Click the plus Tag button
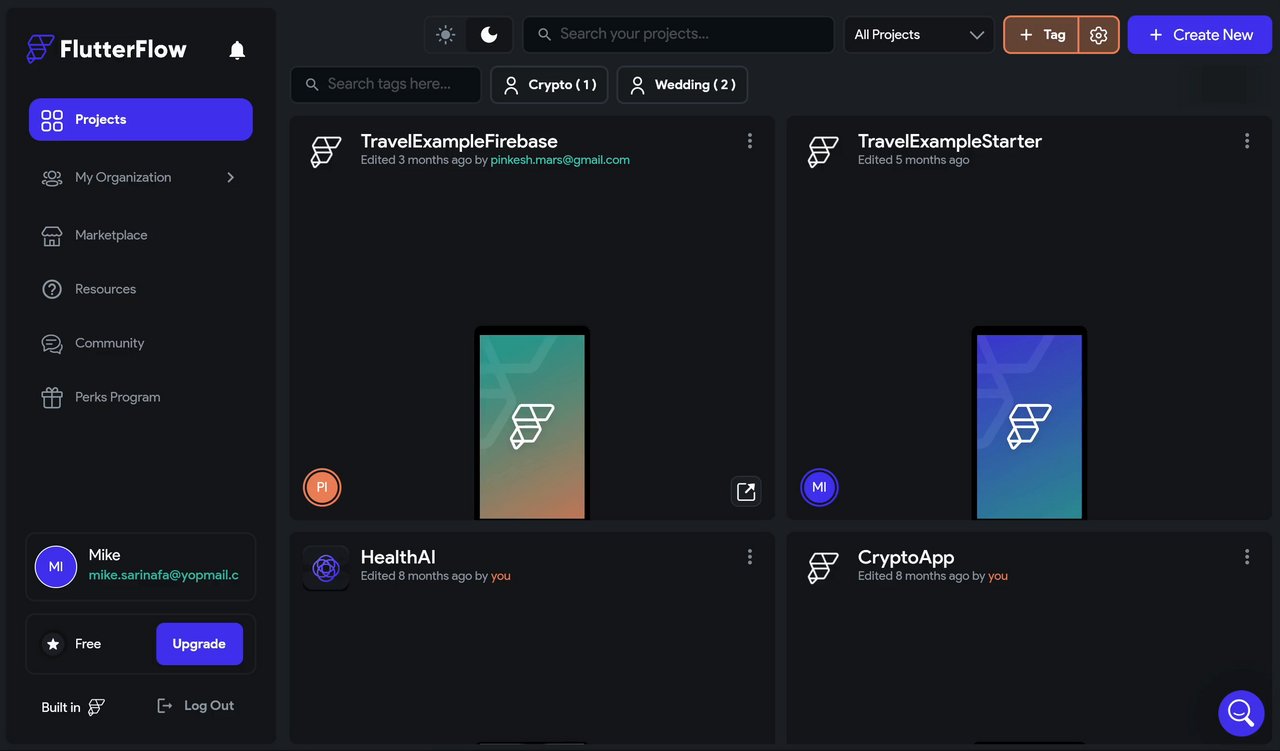Screen dimensions: 1280x751 (1041, 35)
